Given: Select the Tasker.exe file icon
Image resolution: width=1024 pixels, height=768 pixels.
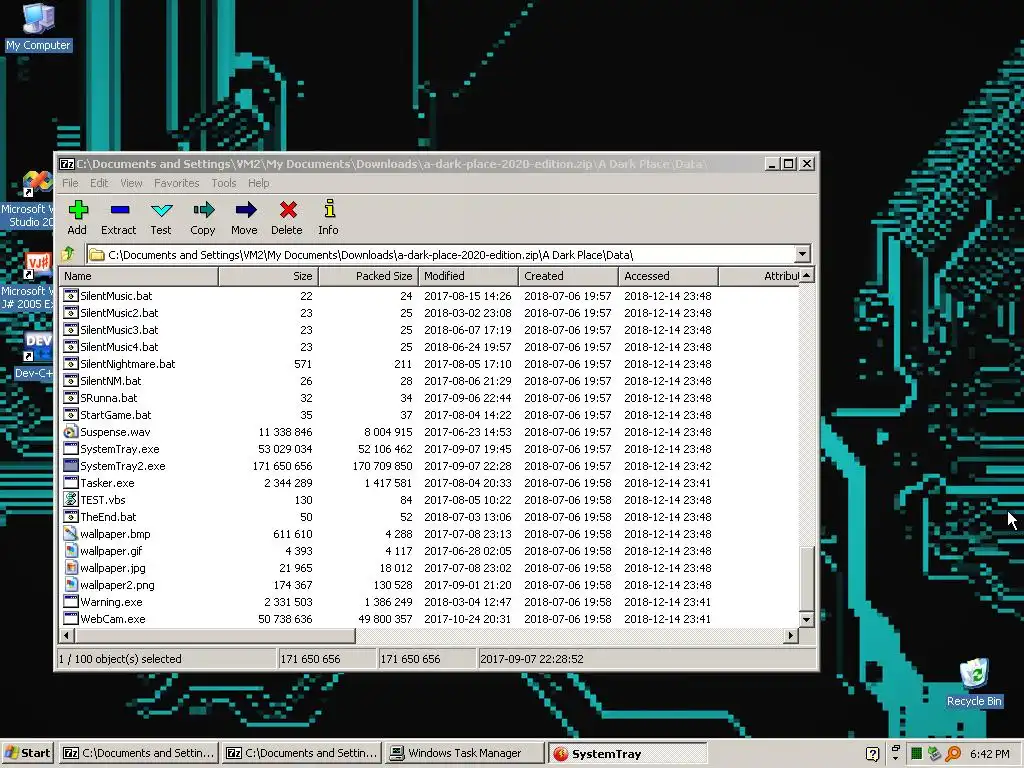Looking at the screenshot, I should [71, 483].
